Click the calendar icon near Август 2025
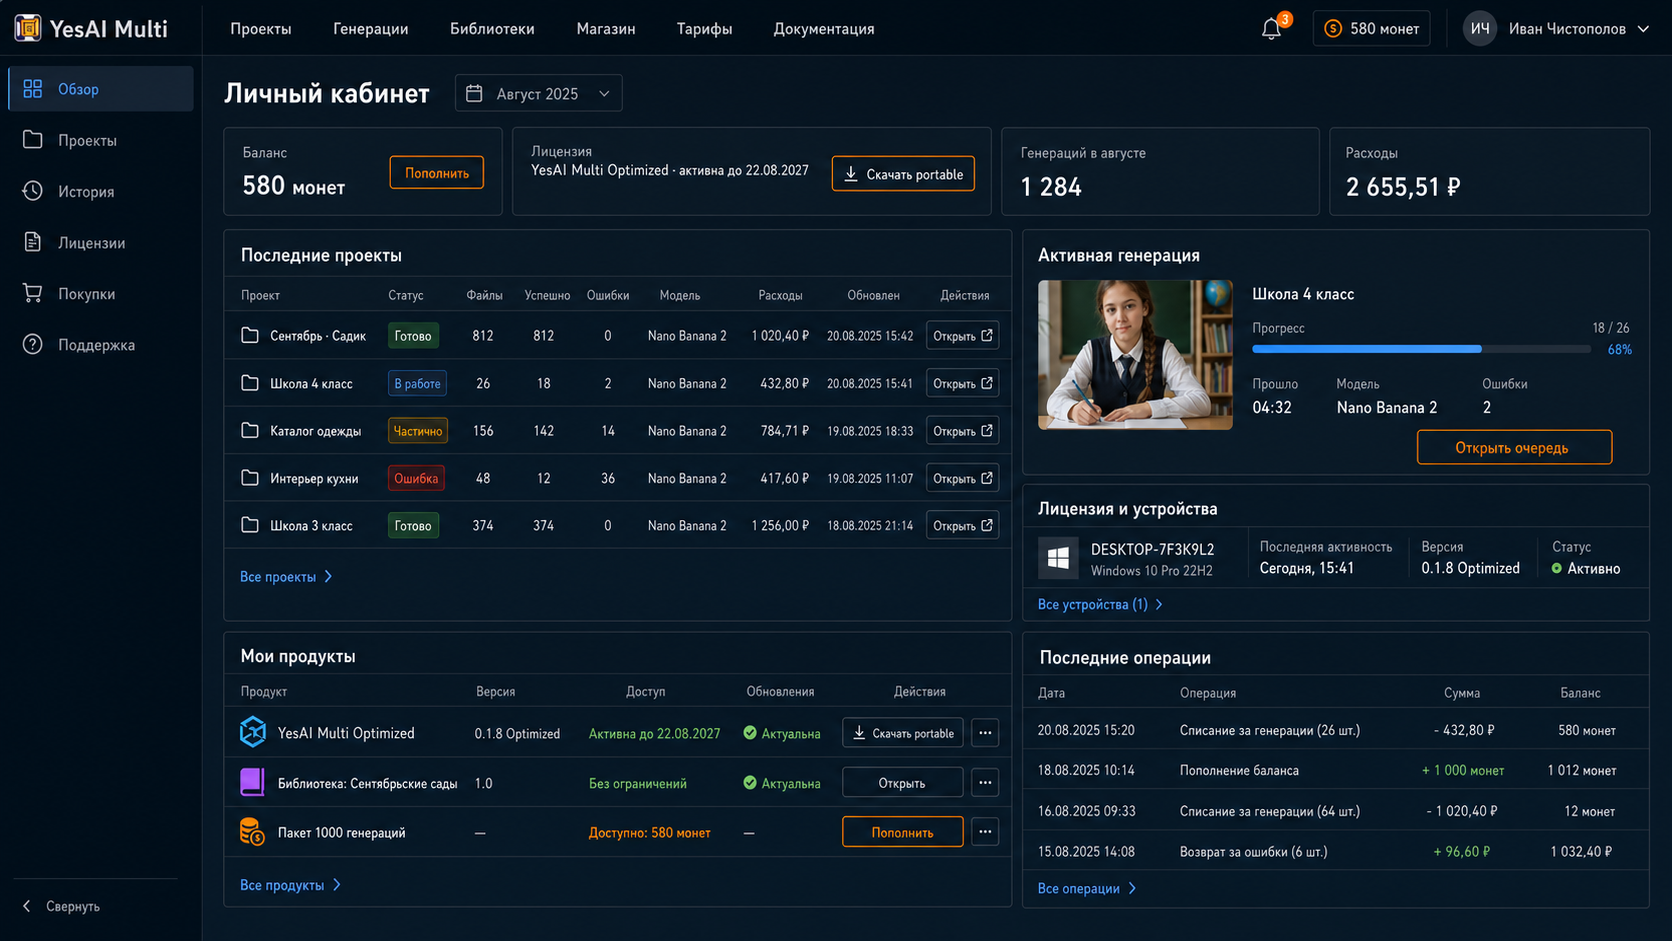 click(474, 93)
